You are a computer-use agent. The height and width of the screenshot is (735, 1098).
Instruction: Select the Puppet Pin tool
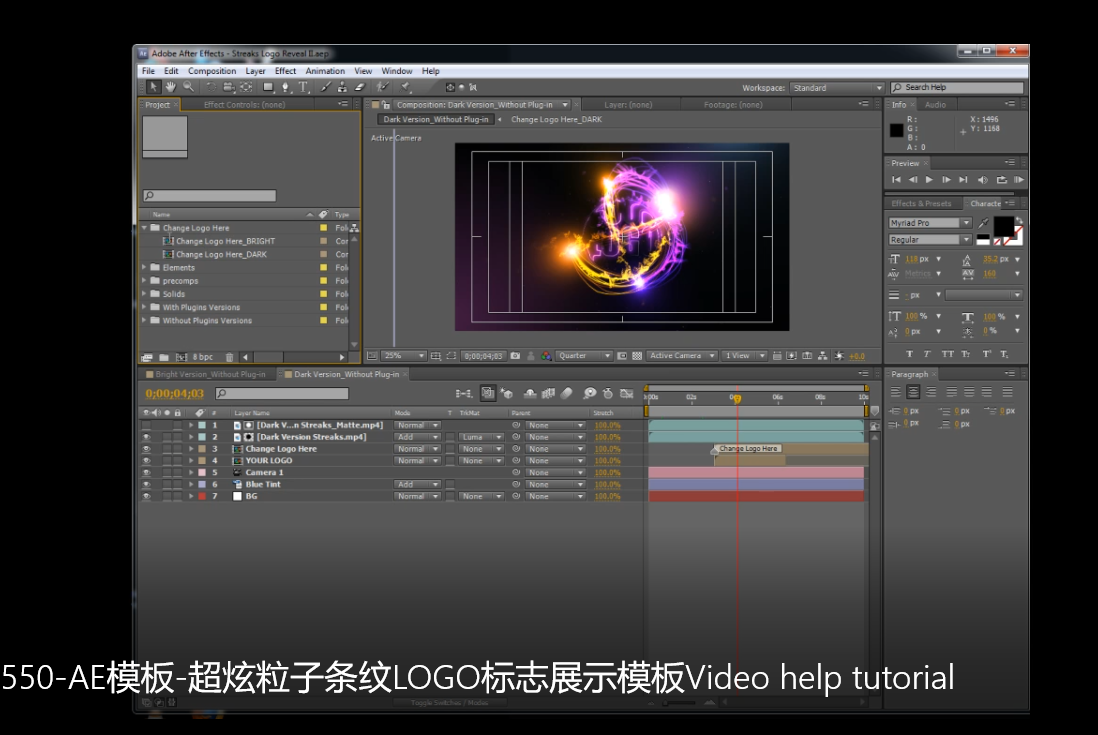pos(405,87)
